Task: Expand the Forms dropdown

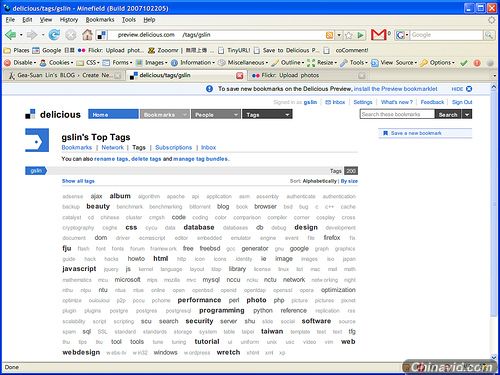Action: coord(117,63)
